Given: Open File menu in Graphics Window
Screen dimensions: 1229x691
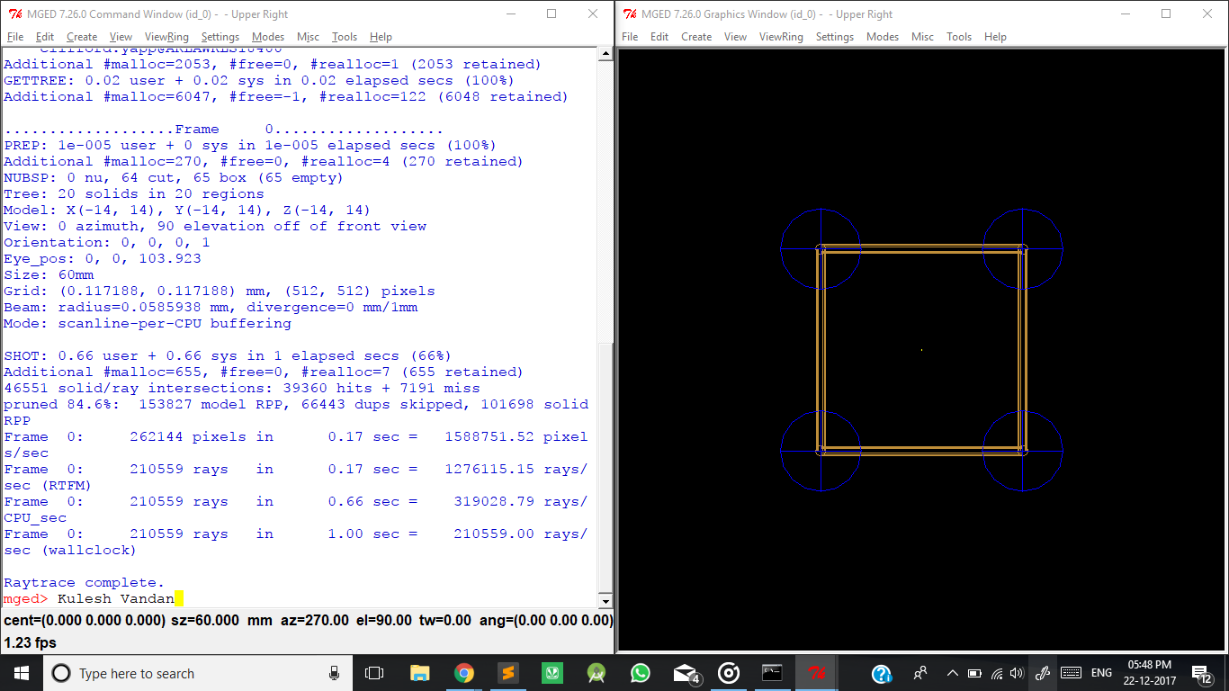Looking at the screenshot, I should click(629, 37).
